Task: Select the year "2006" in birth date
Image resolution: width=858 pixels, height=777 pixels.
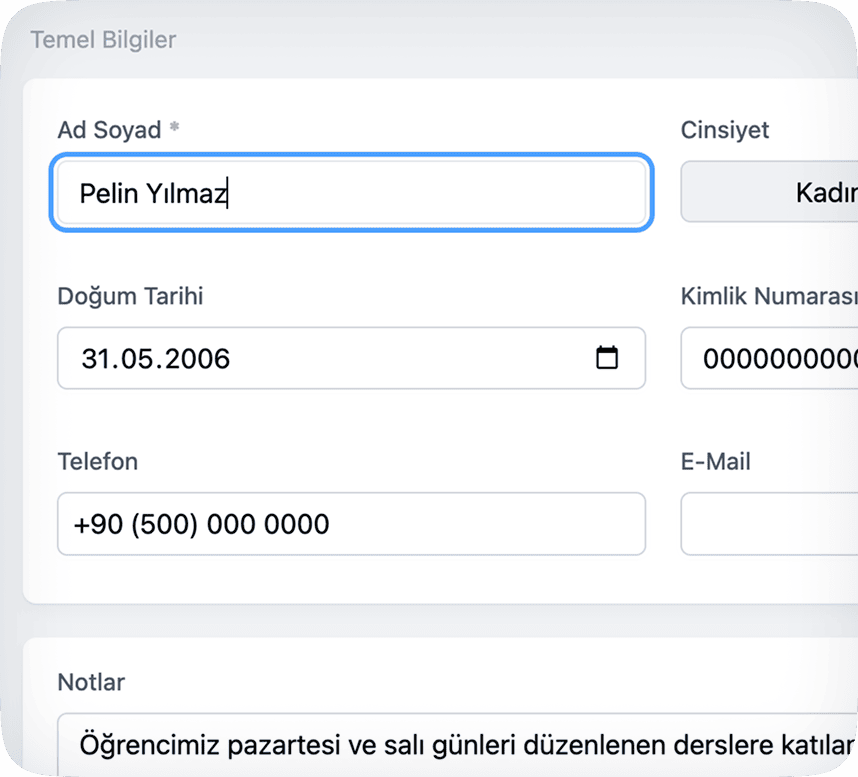Action: click(x=198, y=358)
